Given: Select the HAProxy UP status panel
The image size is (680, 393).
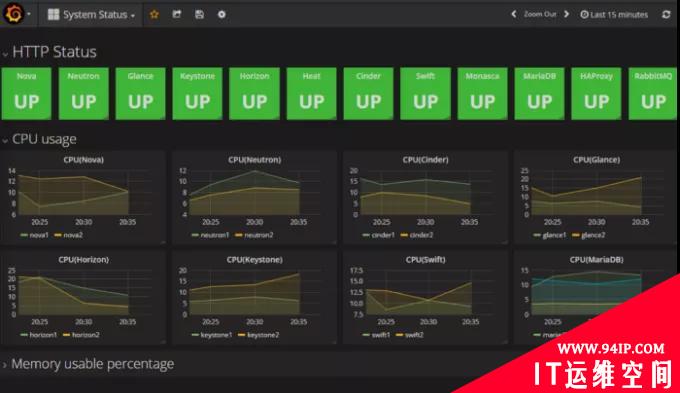Looking at the screenshot, I should coord(596,93).
